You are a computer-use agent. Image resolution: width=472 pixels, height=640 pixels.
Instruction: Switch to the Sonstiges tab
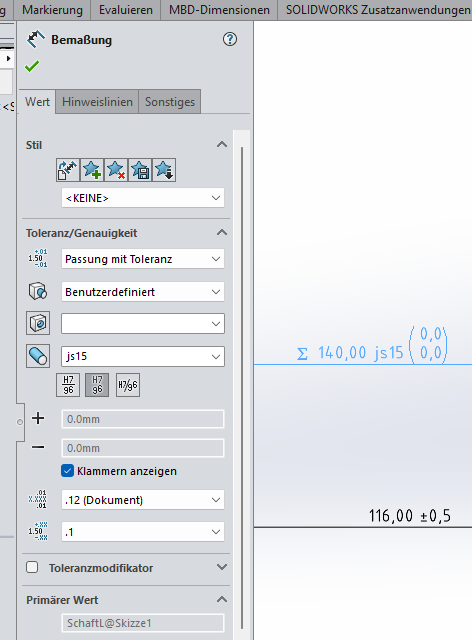tap(170, 102)
